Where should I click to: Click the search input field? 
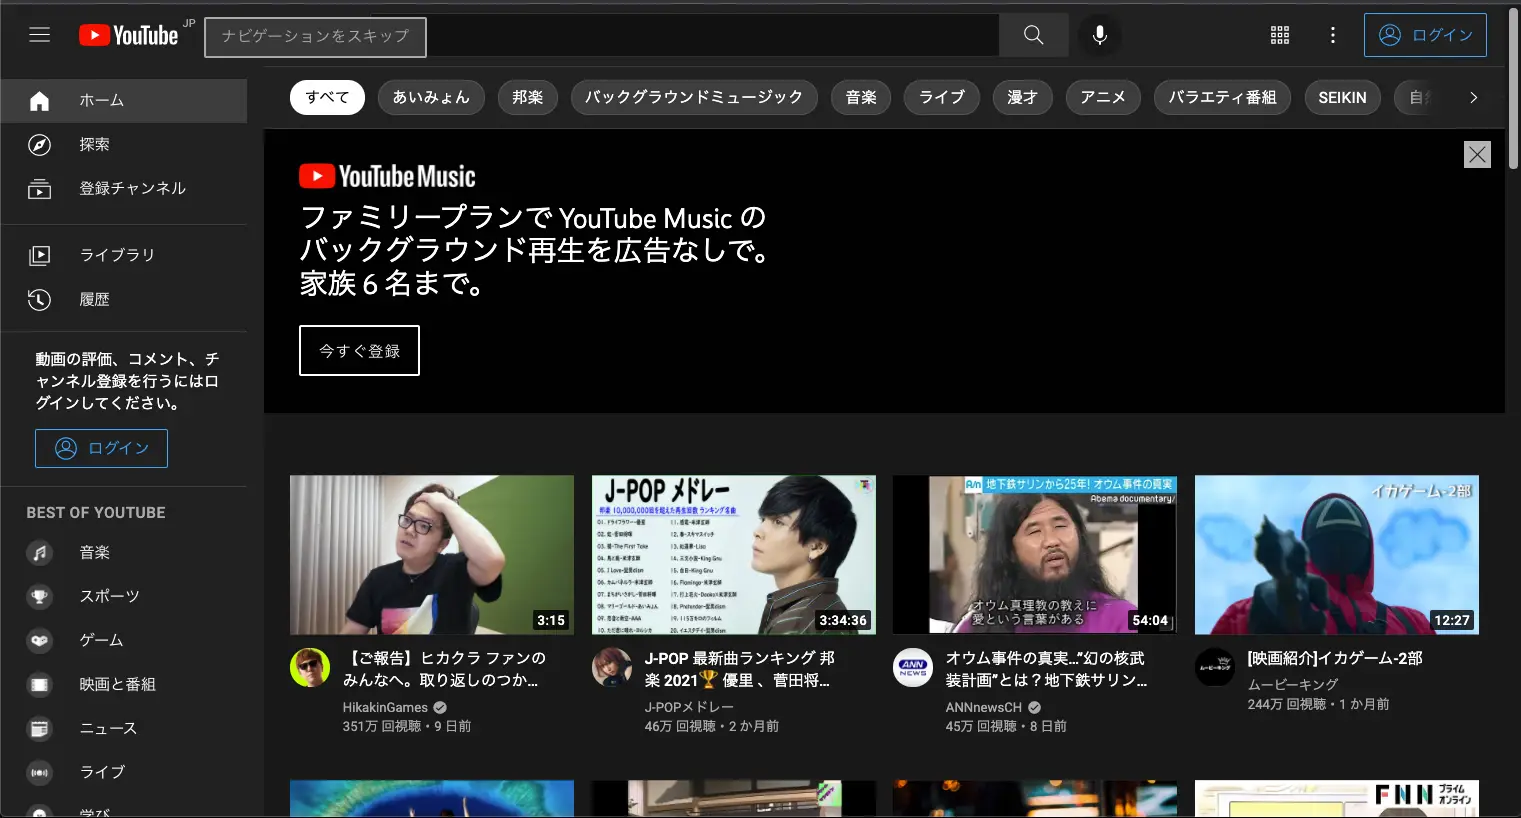coord(712,35)
